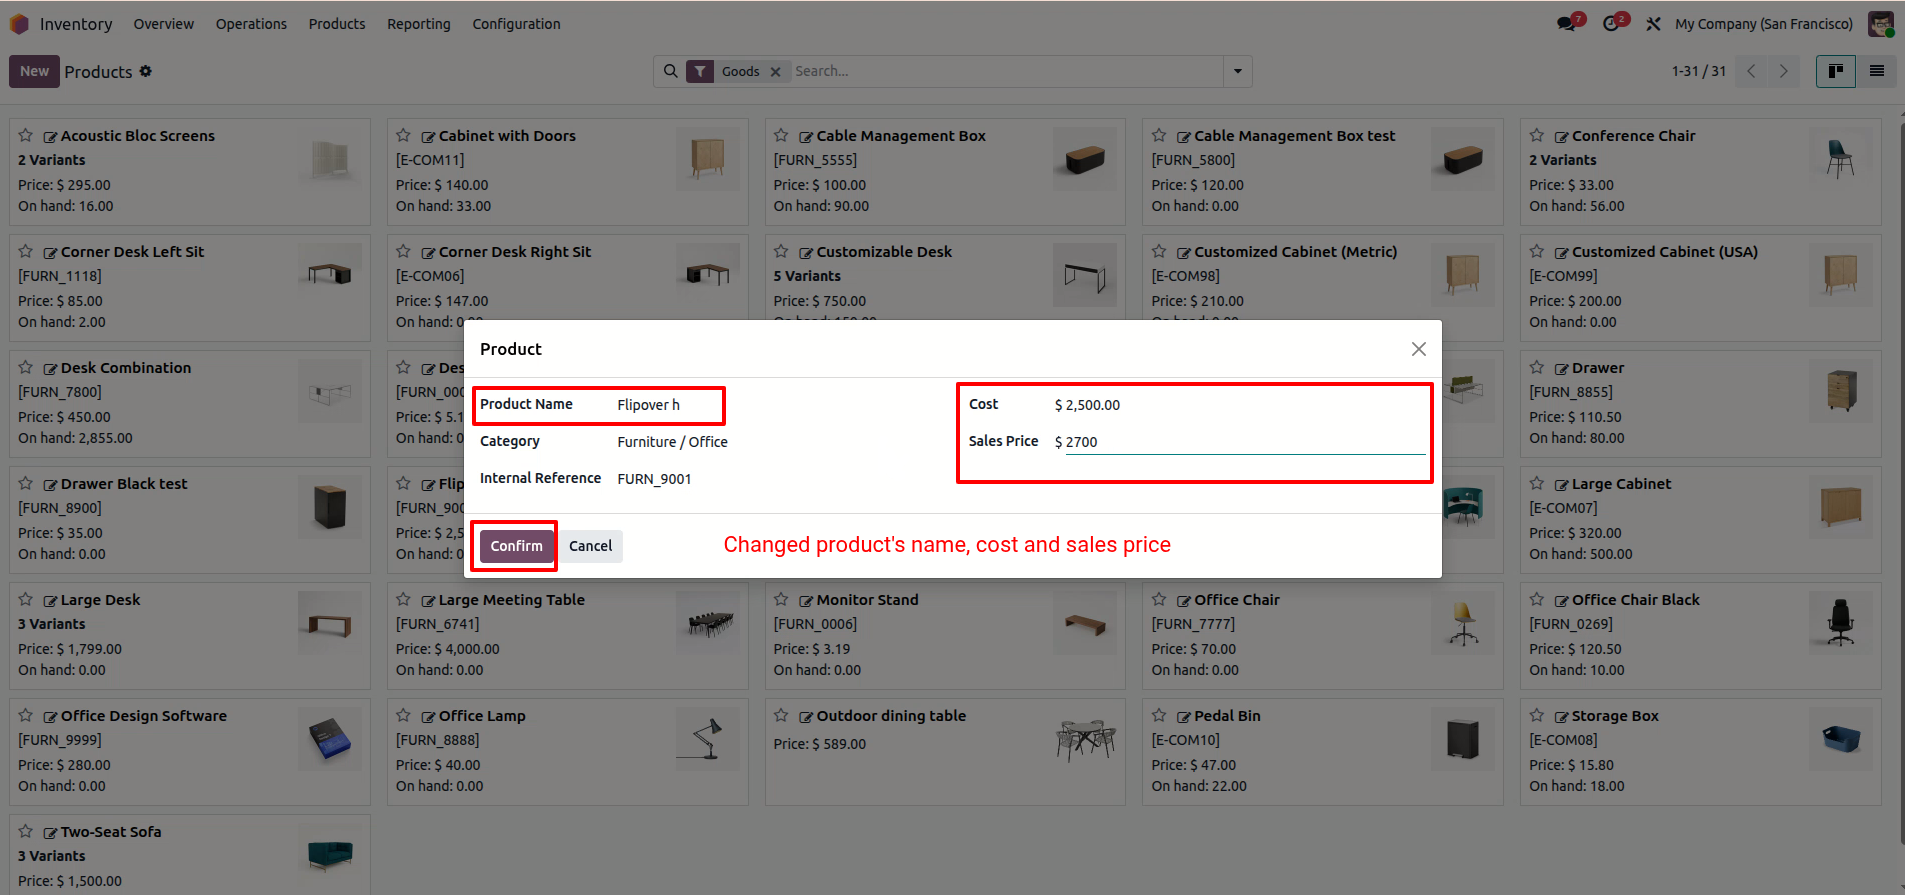Click the Office Chair Black thumbnail image
Screen dimensions: 1905x895
[x=1841, y=623]
